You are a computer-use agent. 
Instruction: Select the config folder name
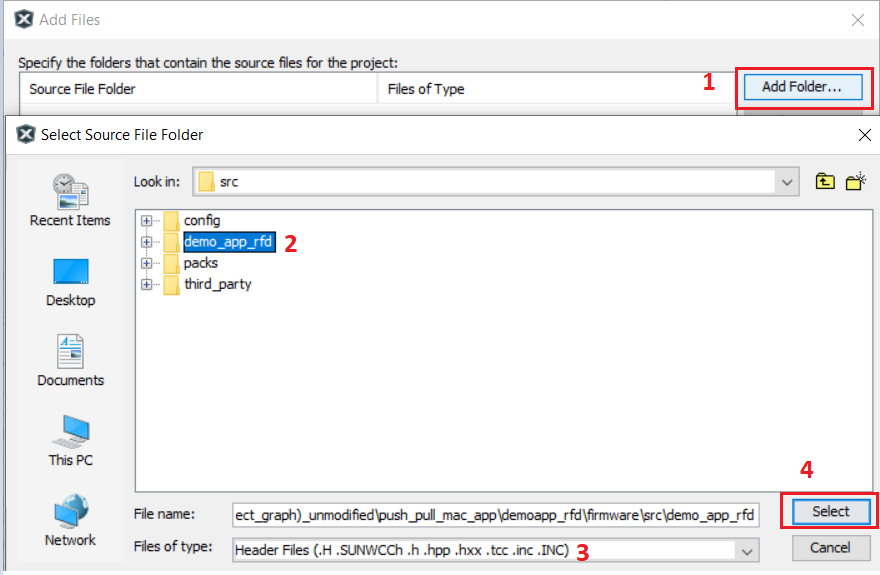click(x=202, y=220)
